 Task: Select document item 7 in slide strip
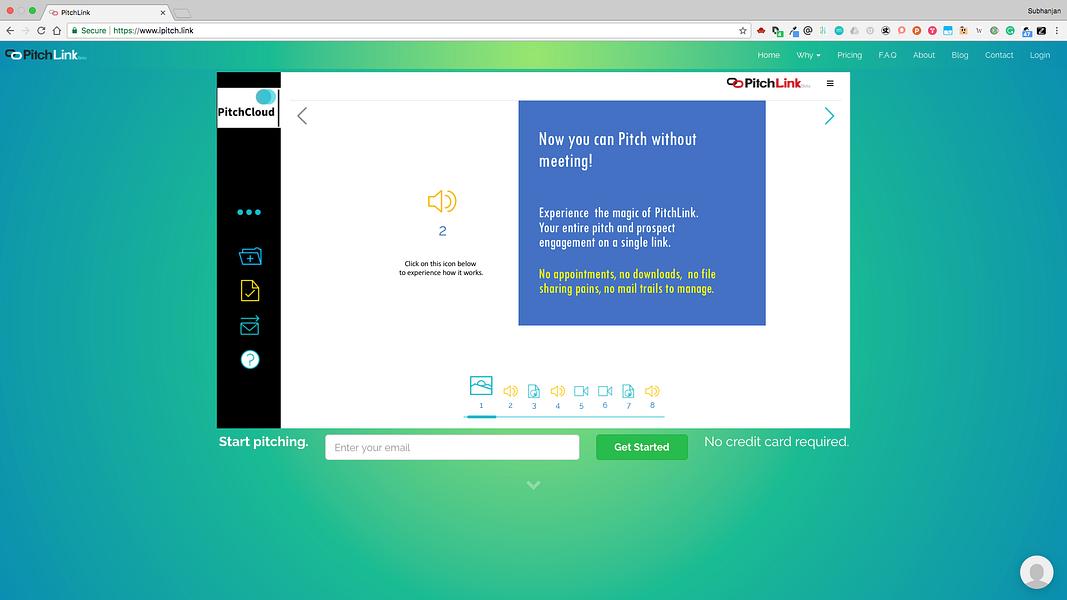pyautogui.click(x=628, y=391)
